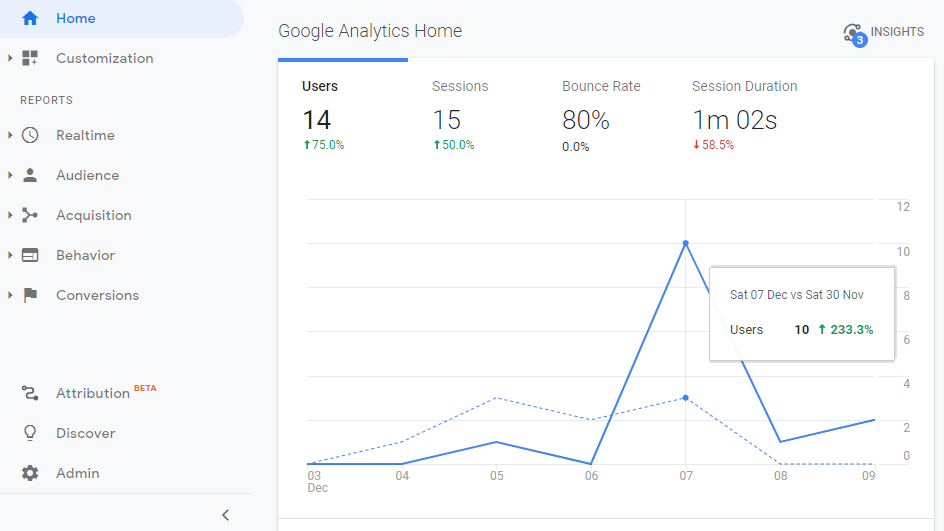This screenshot has width=944, height=531.
Task: Click the 05 date label on the axis
Action: coord(497,476)
